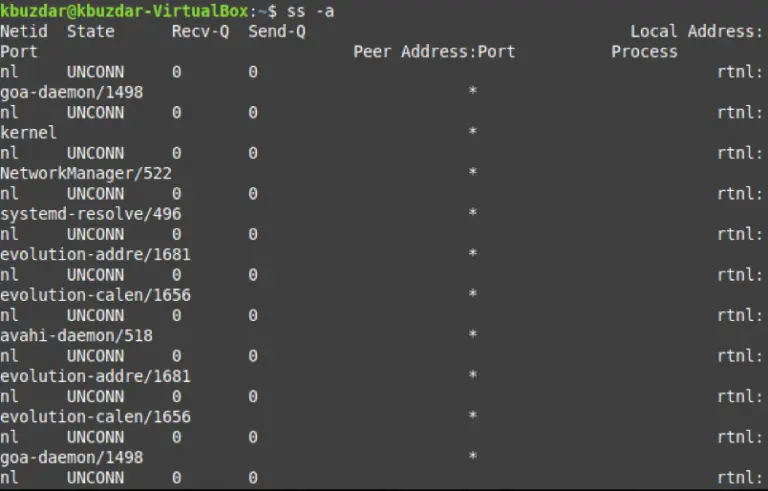Viewport: 768px width, 491px height.
Task: Click the Local Address: header text
Action: [x=696, y=31]
